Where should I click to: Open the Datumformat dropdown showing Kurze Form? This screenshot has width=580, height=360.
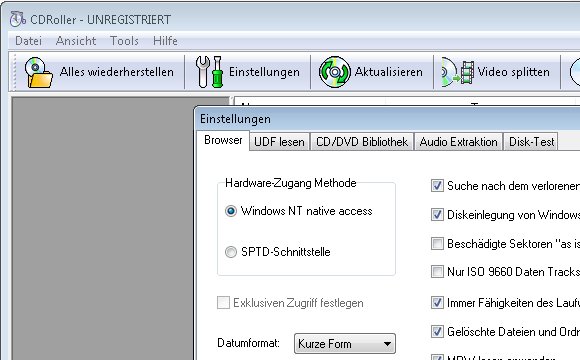(x=345, y=344)
